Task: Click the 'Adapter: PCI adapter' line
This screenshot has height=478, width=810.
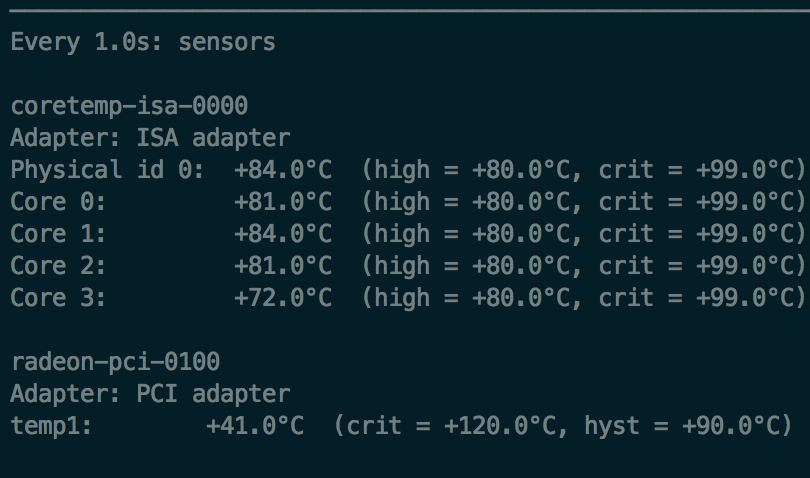Action: click(150, 394)
